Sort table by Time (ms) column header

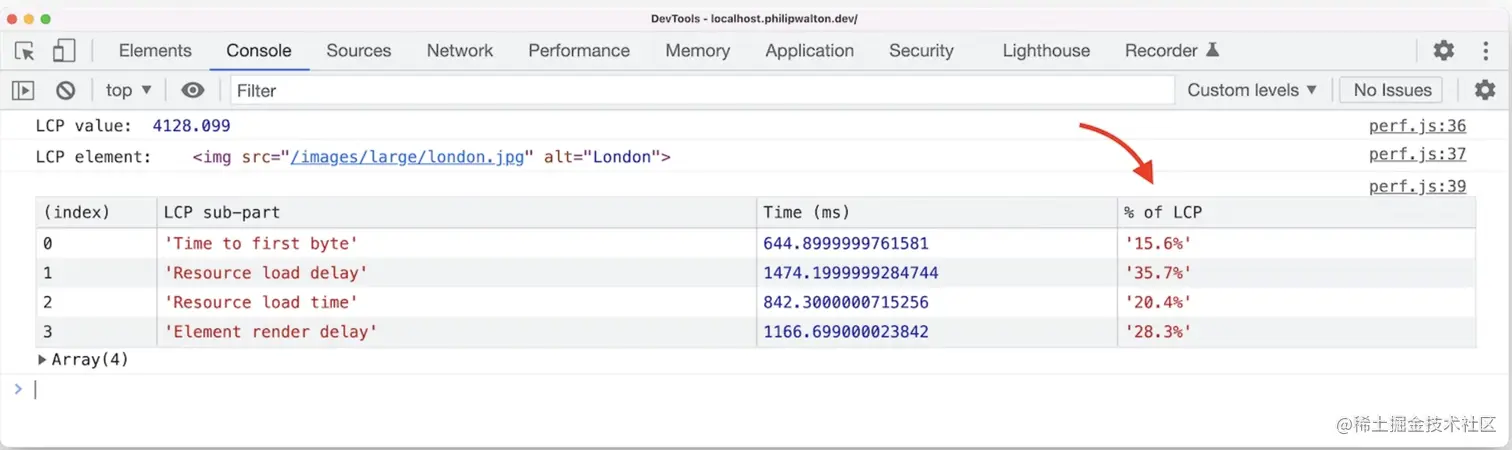pyautogui.click(x=805, y=212)
